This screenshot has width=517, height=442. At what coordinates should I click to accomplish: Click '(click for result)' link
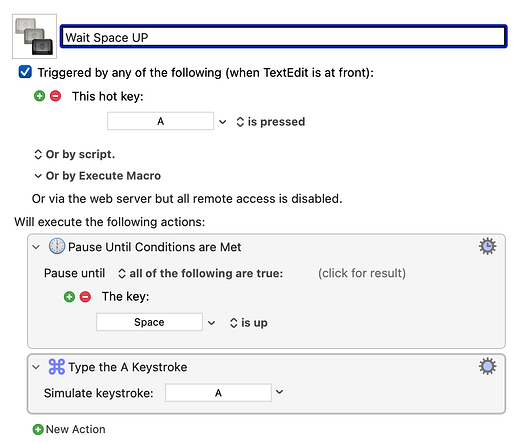click(x=362, y=273)
